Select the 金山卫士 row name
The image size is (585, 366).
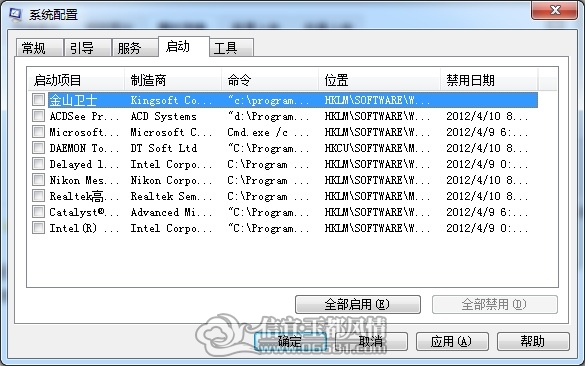[x=73, y=100]
